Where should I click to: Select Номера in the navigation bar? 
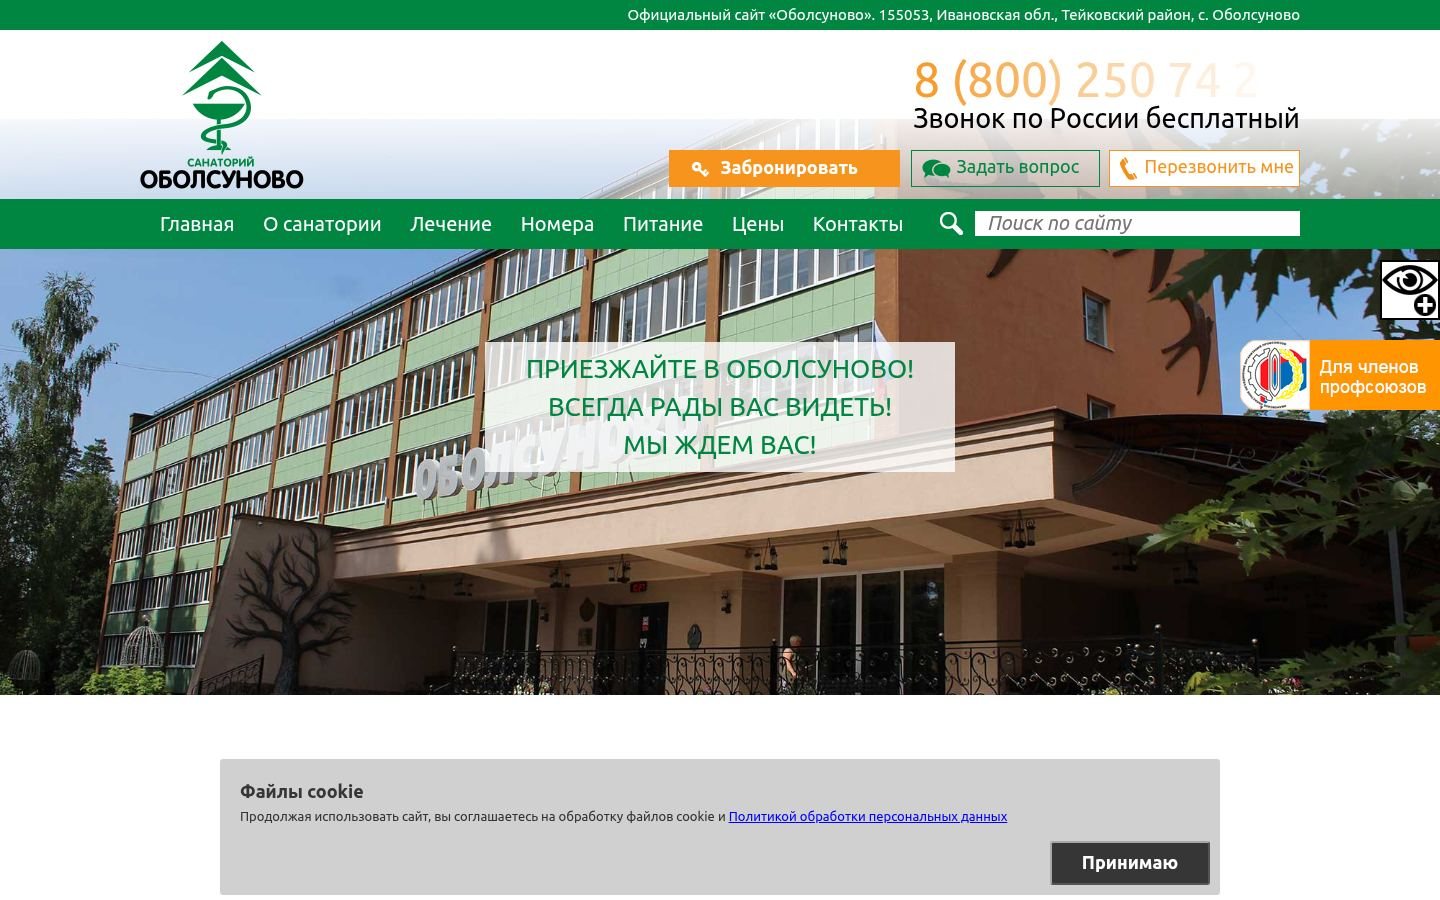click(557, 224)
